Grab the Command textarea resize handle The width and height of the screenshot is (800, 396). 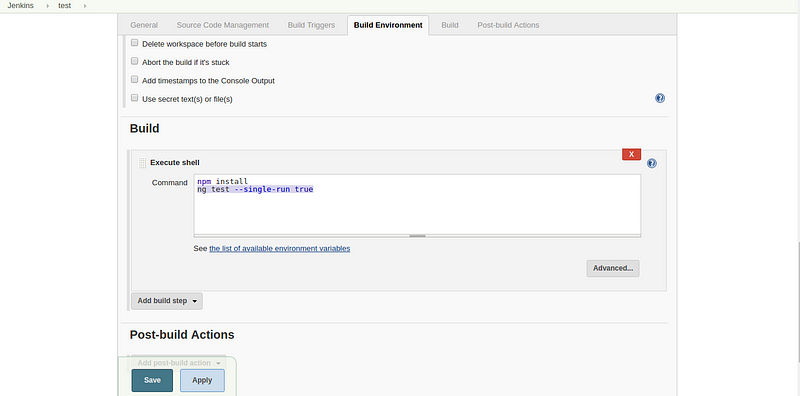417,236
